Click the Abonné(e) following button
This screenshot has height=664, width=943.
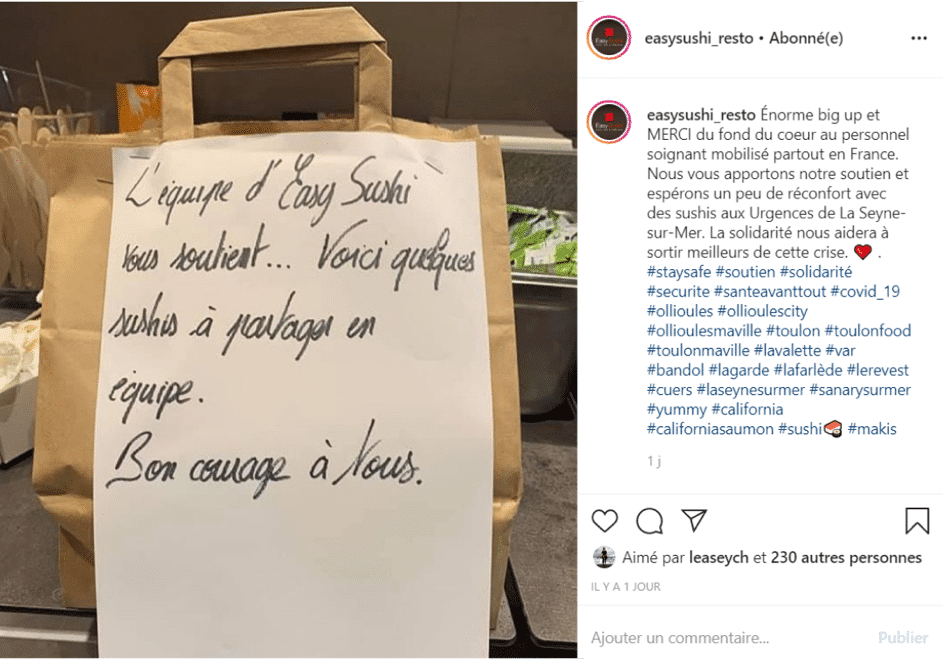806,38
